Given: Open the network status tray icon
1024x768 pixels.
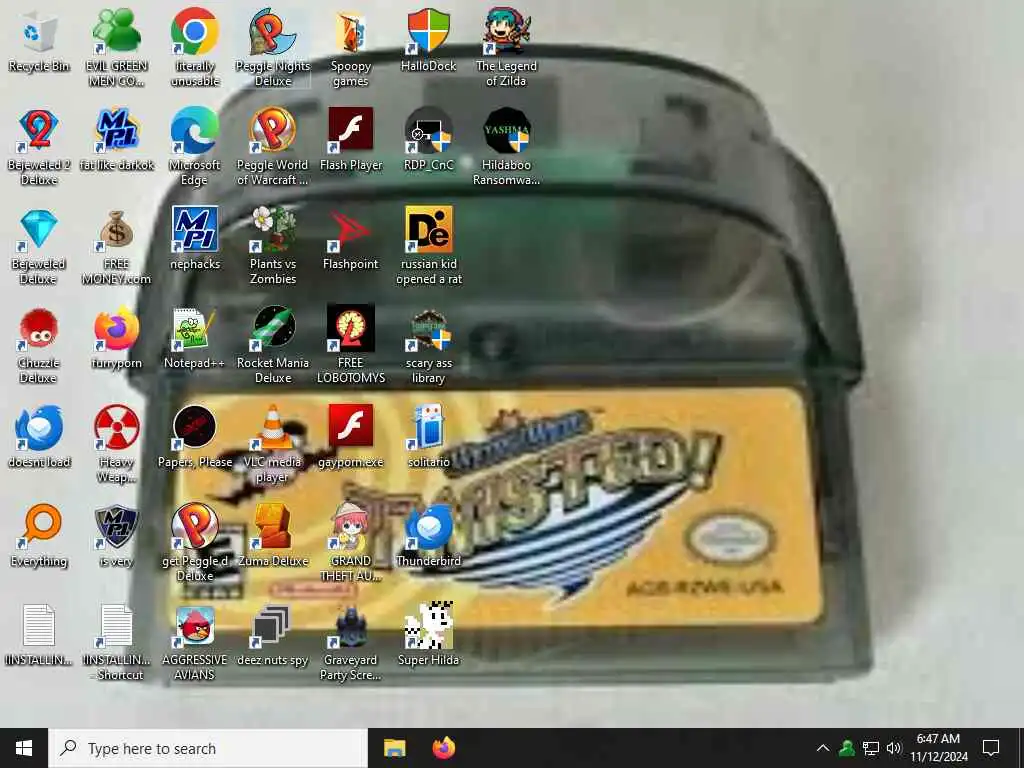Looking at the screenshot, I should (871, 748).
